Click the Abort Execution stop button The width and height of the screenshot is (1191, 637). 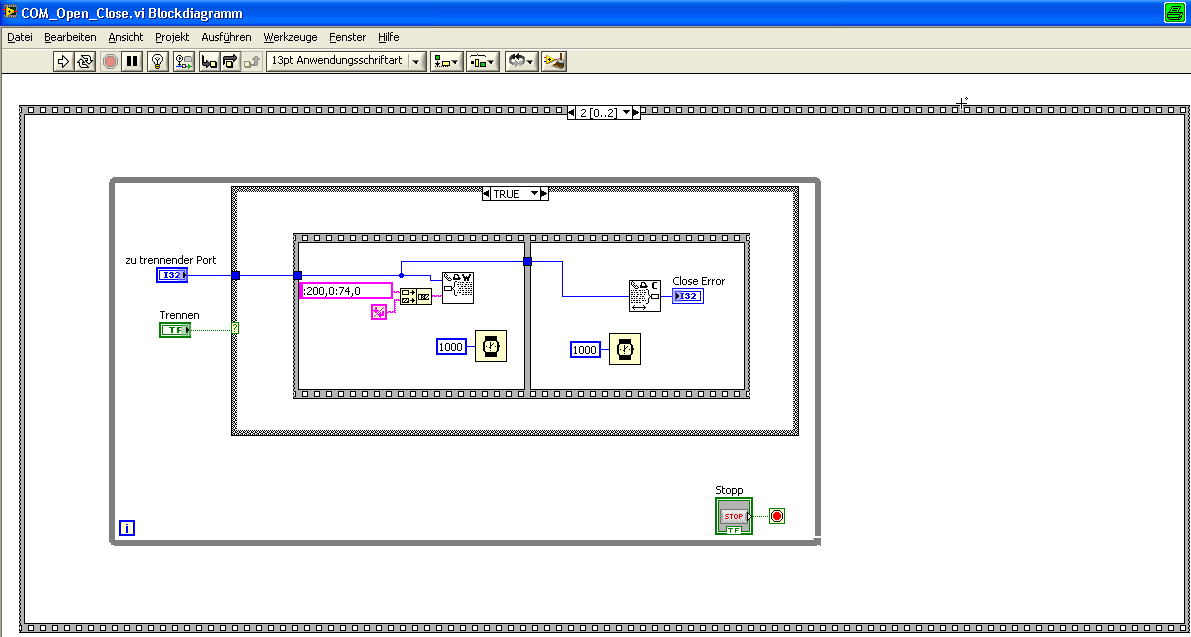pos(110,61)
